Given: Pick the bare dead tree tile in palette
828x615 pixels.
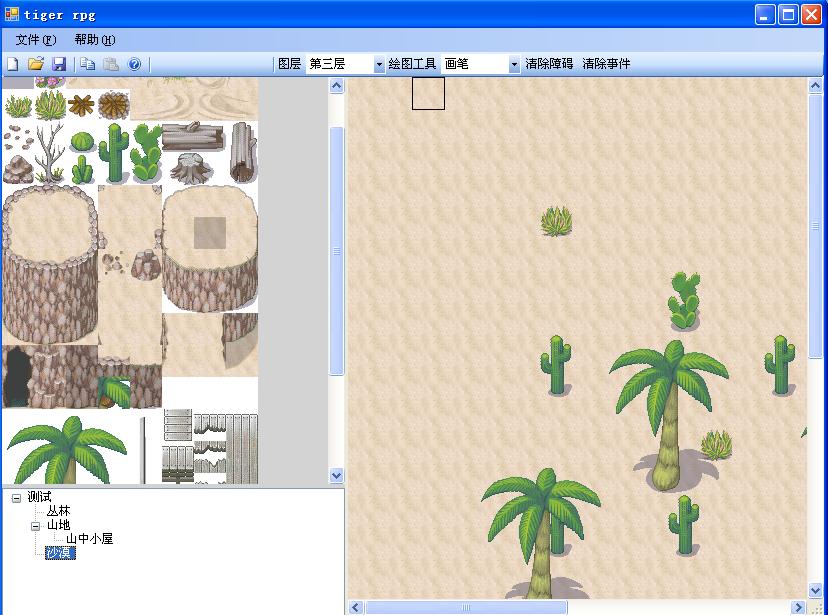Looking at the screenshot, I should 50,153.
